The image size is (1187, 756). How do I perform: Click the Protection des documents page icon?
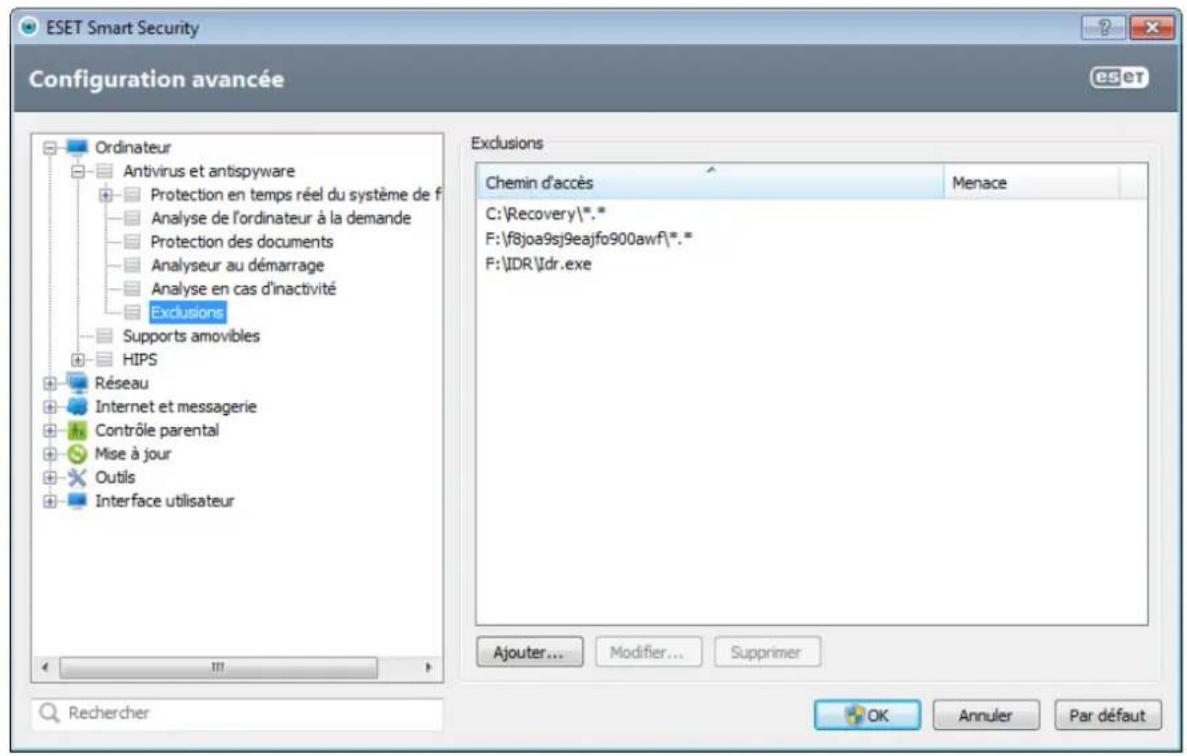[132, 241]
